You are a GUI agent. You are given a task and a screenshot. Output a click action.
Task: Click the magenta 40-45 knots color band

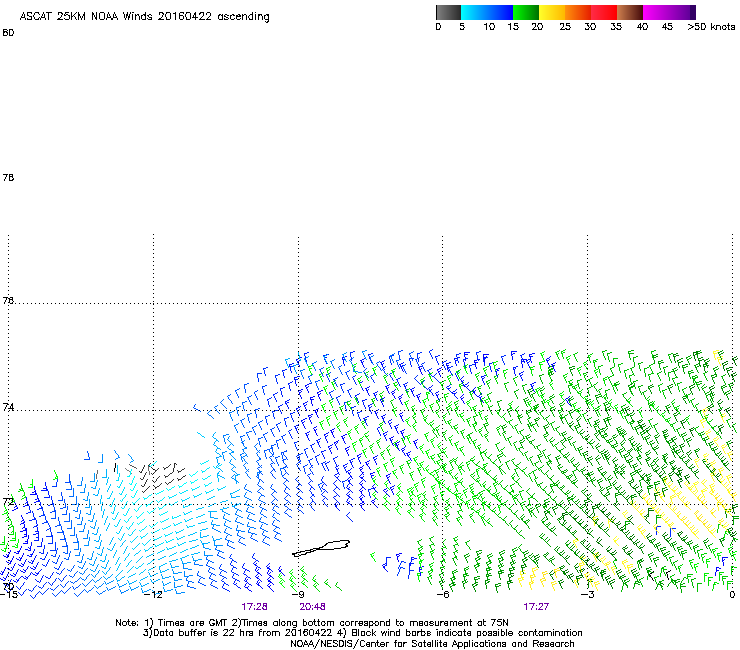click(656, 12)
